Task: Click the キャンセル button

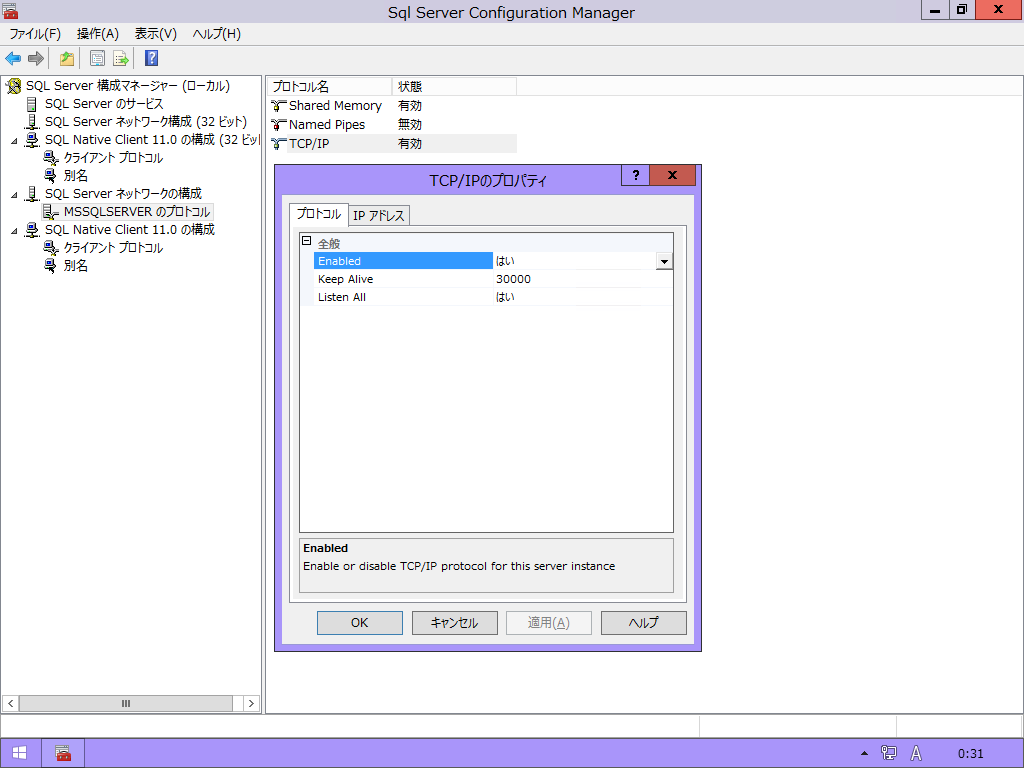Action: [454, 623]
